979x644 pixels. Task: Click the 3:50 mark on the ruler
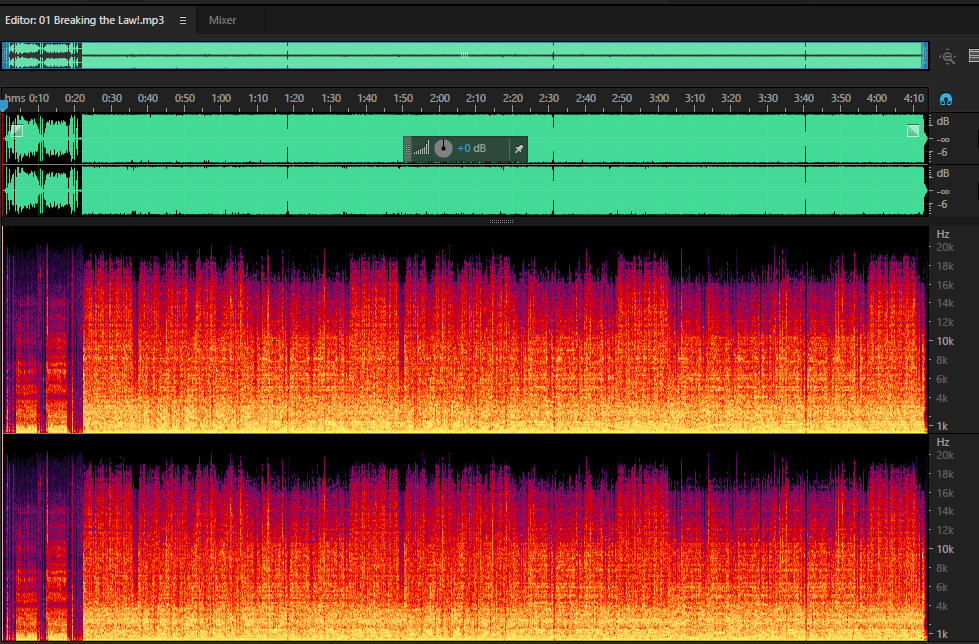841,98
